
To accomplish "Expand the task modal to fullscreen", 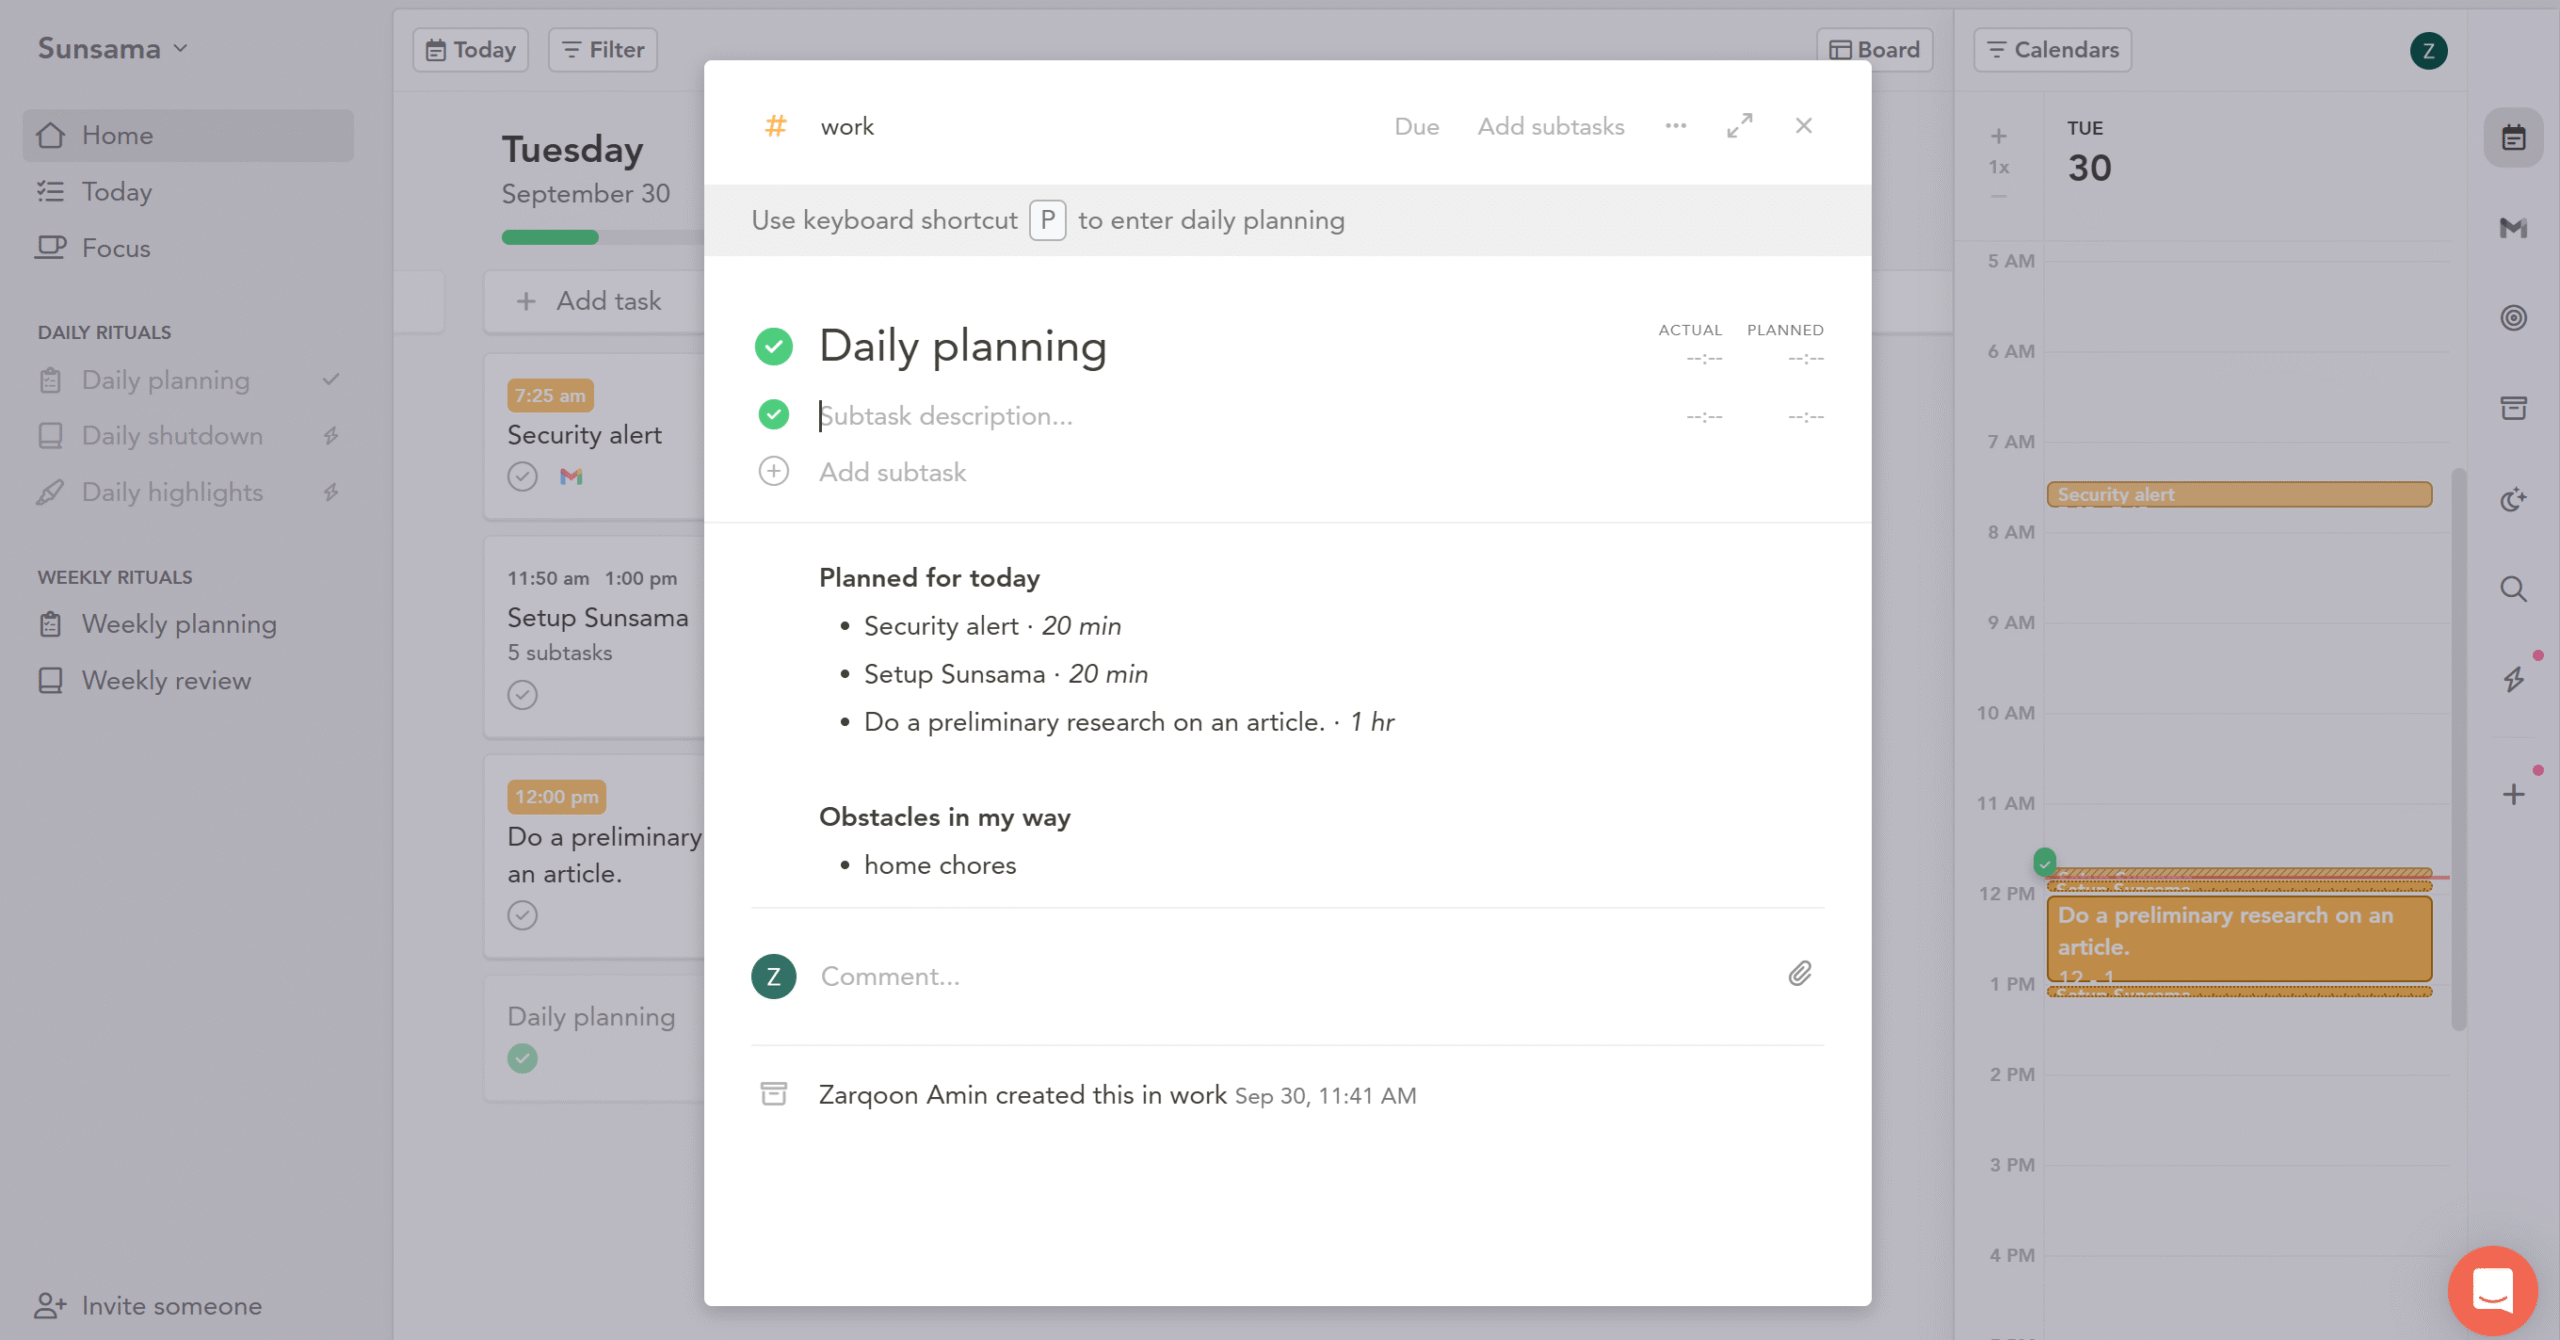I will 1740,126.
